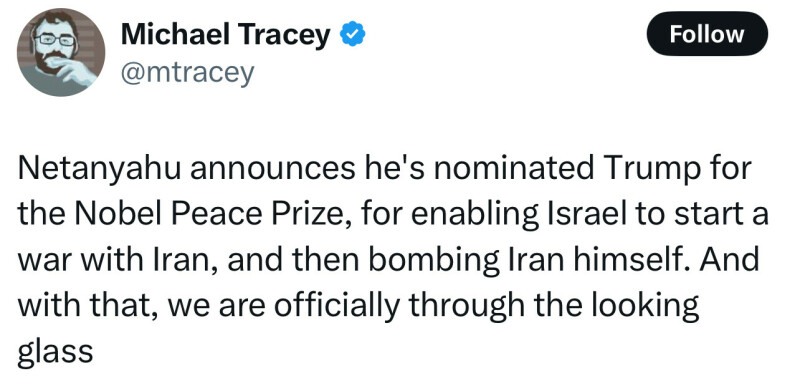Open the @mtracey handle link
Image resolution: width=800 pixels, height=381 pixels.
pyautogui.click(x=187, y=74)
